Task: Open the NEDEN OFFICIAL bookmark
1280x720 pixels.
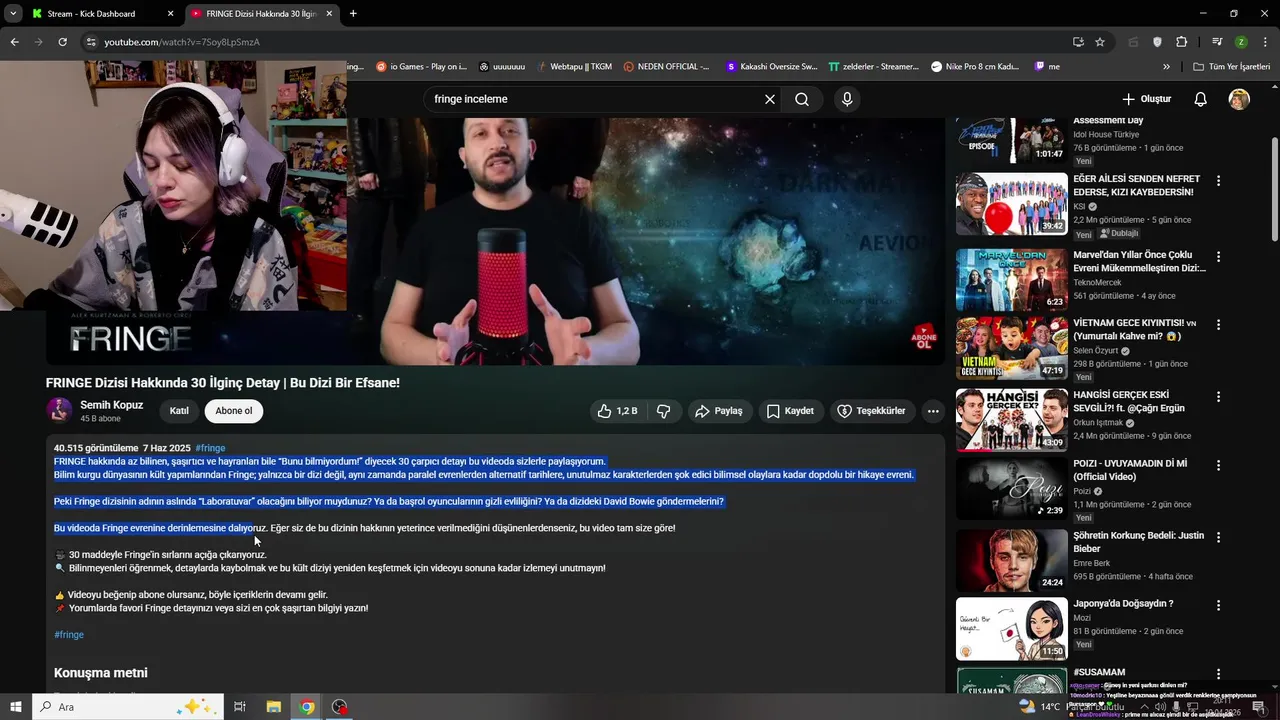Action: coord(667,67)
